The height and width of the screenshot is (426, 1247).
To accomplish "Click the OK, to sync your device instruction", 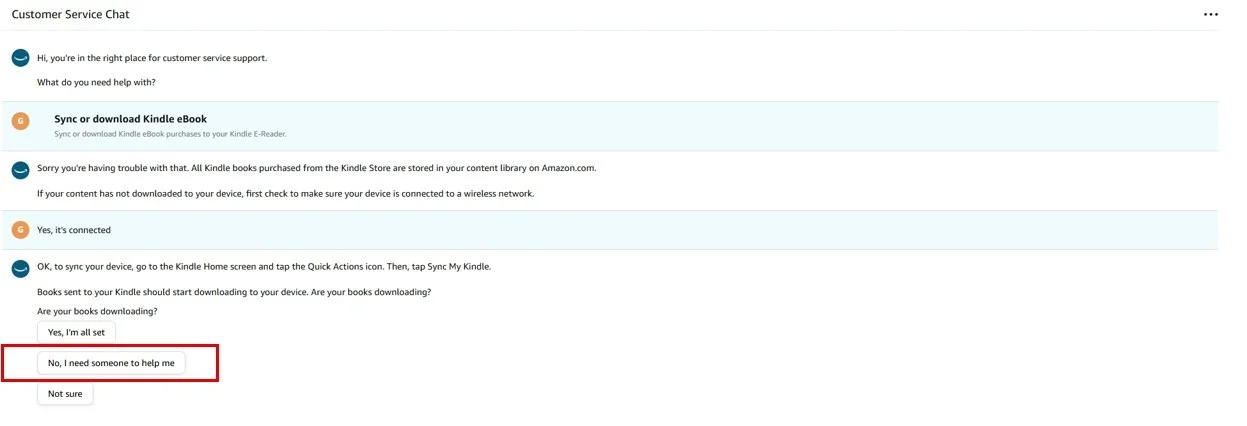I will [x=264, y=267].
